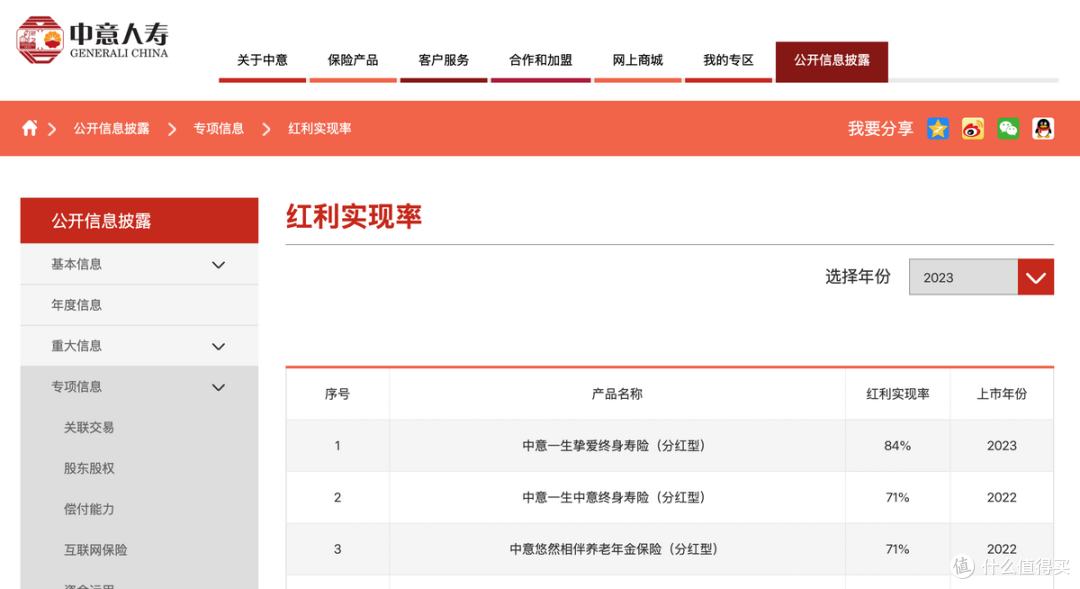This screenshot has width=1080, height=589.
Task: Click the Generali China logo
Action: point(92,40)
